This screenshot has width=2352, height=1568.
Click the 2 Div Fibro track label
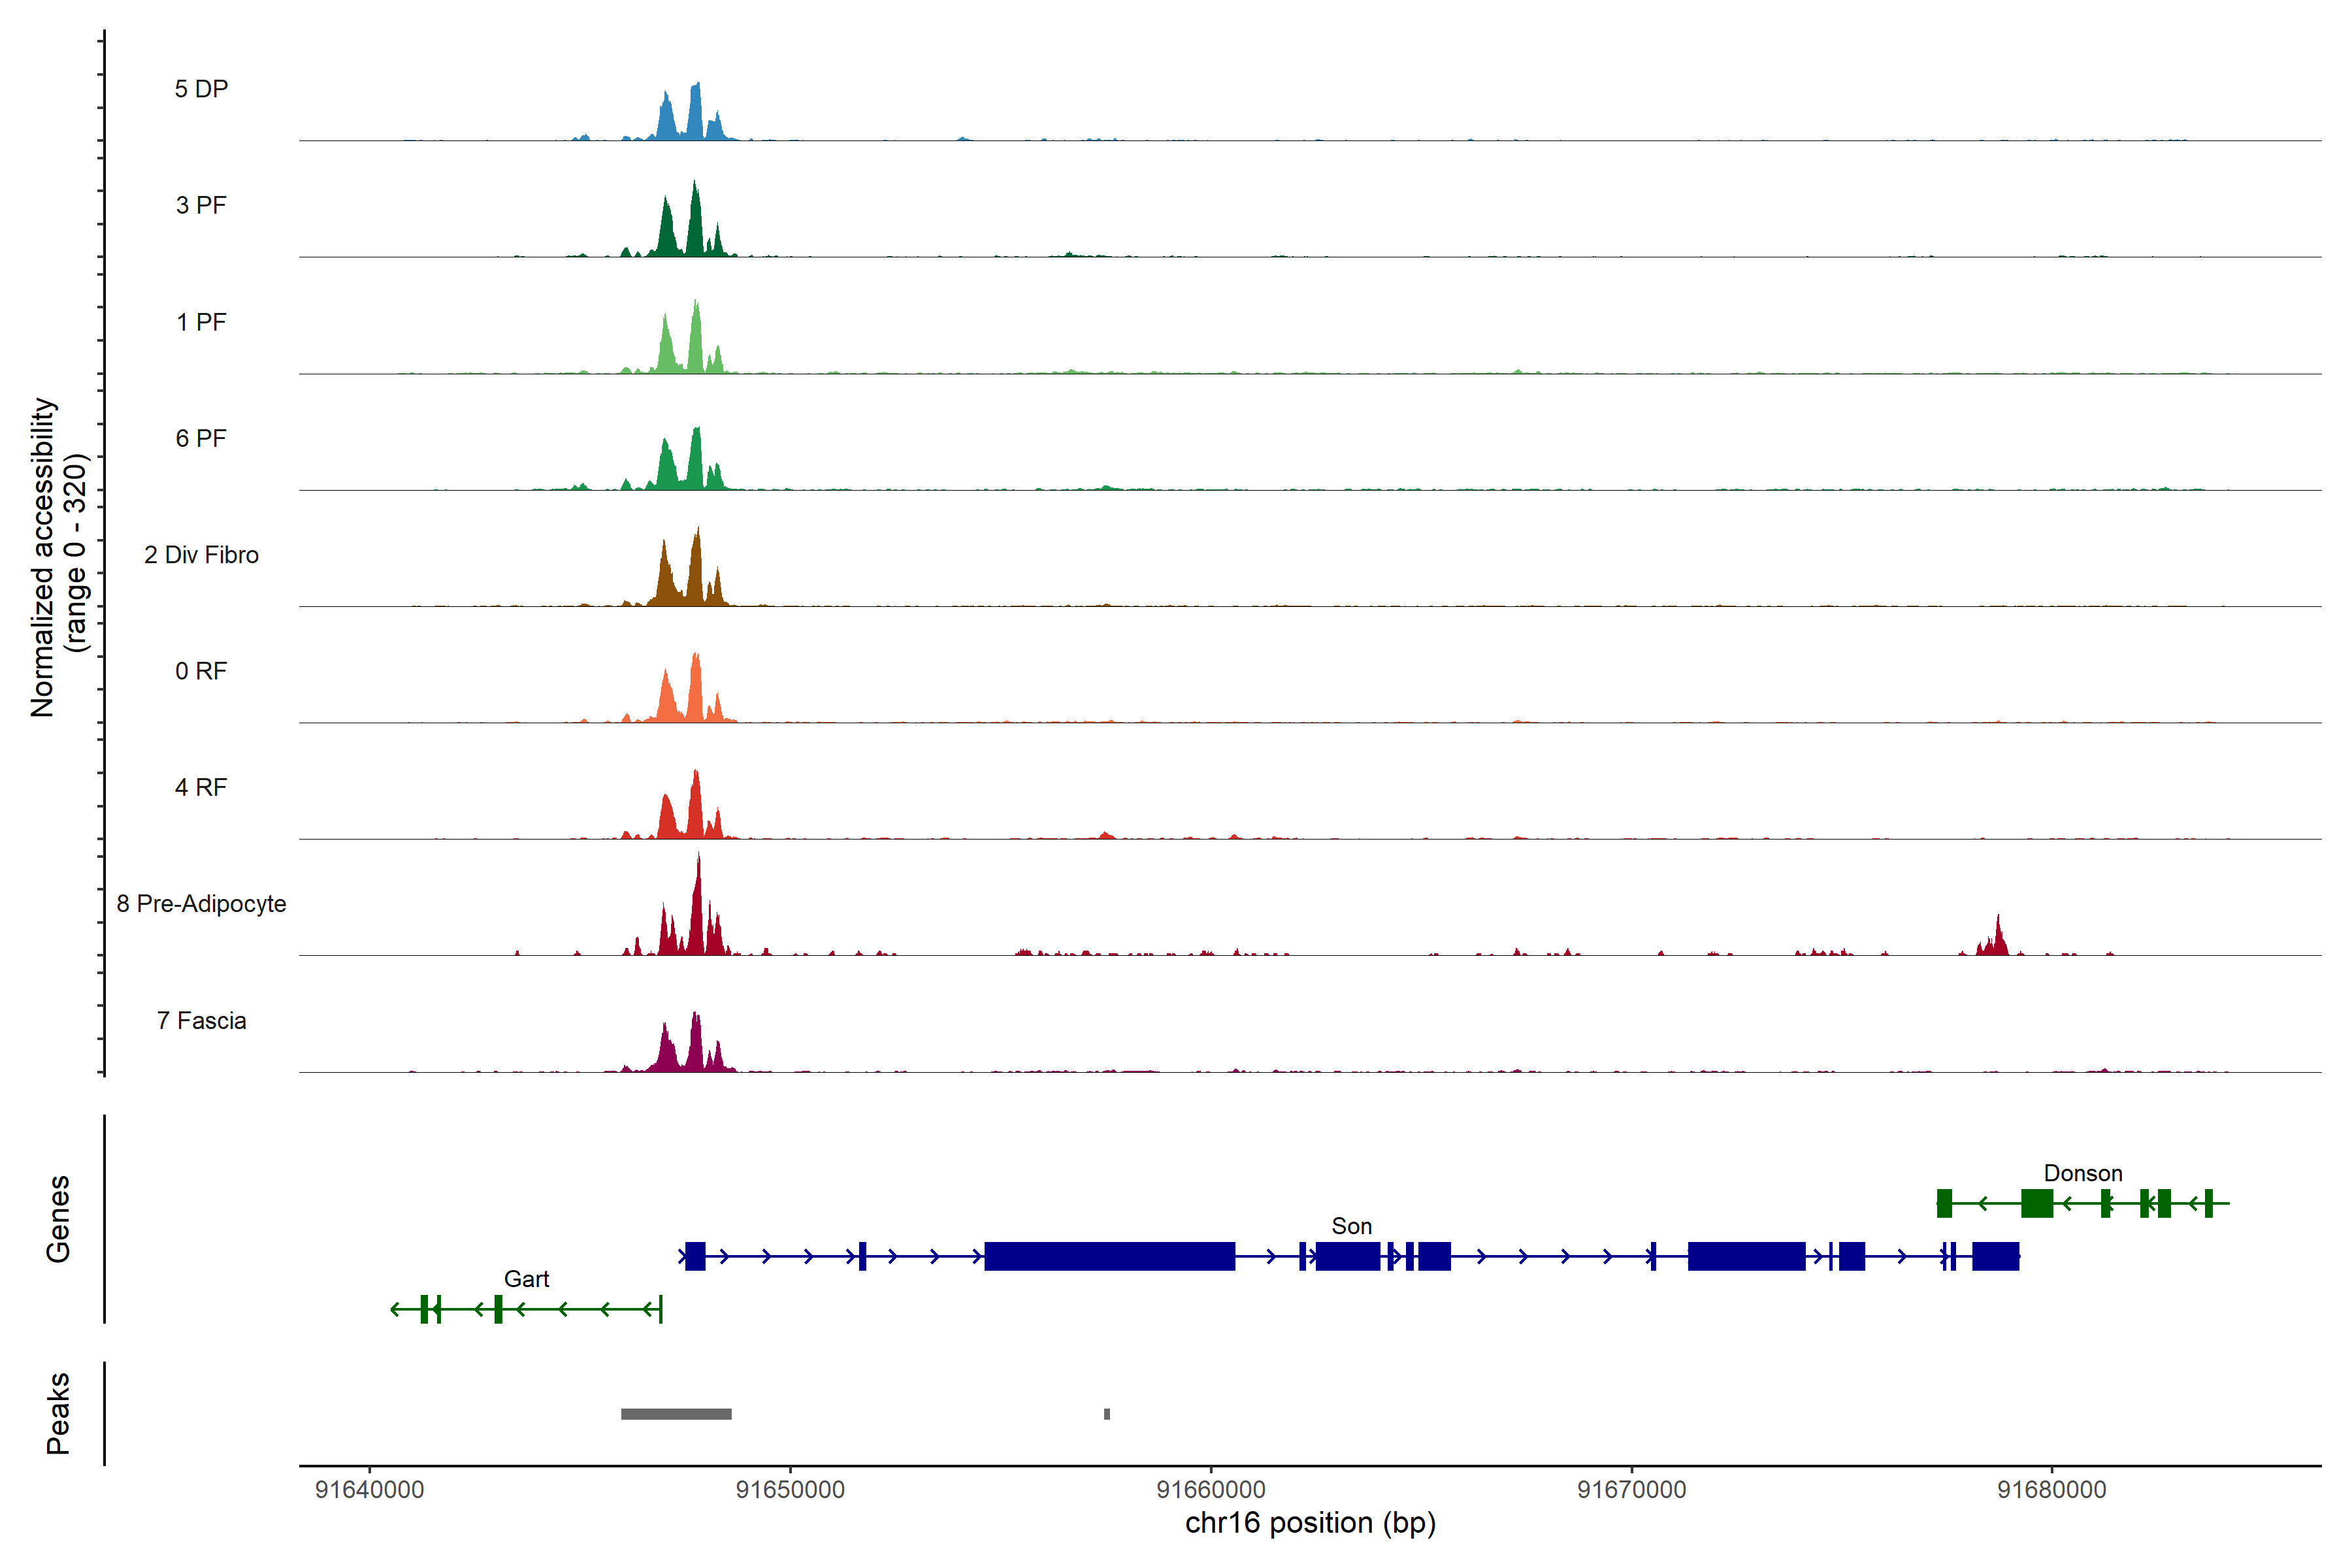201,555
